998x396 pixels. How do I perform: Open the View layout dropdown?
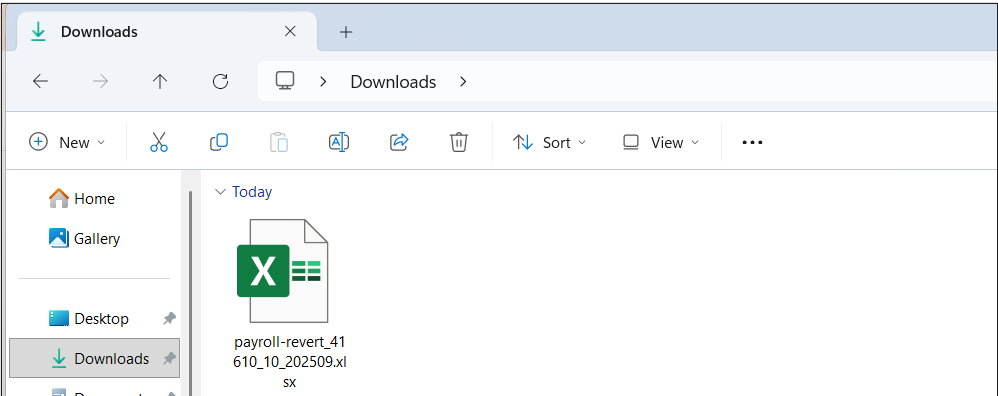(x=661, y=142)
